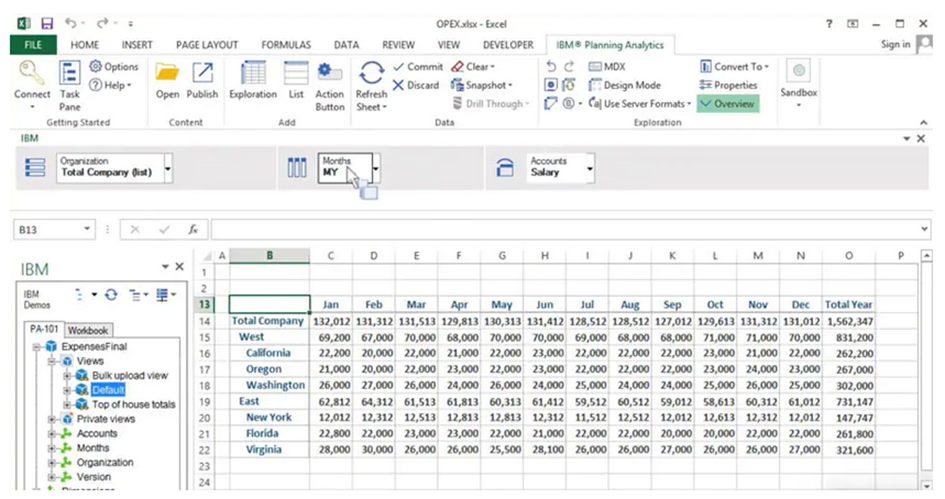Click the Total Year column header cell
Image resolution: width=945 pixels, height=499 pixels.
coord(849,304)
